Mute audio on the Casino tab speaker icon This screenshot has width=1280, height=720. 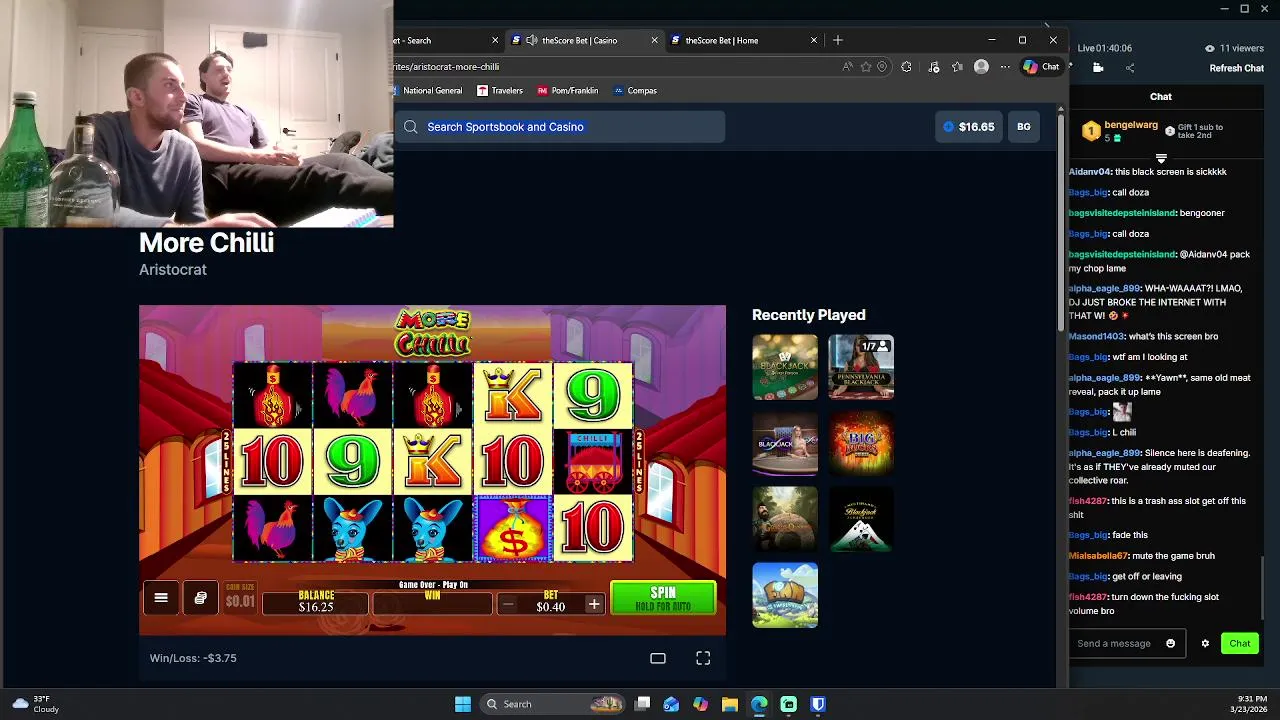point(531,40)
